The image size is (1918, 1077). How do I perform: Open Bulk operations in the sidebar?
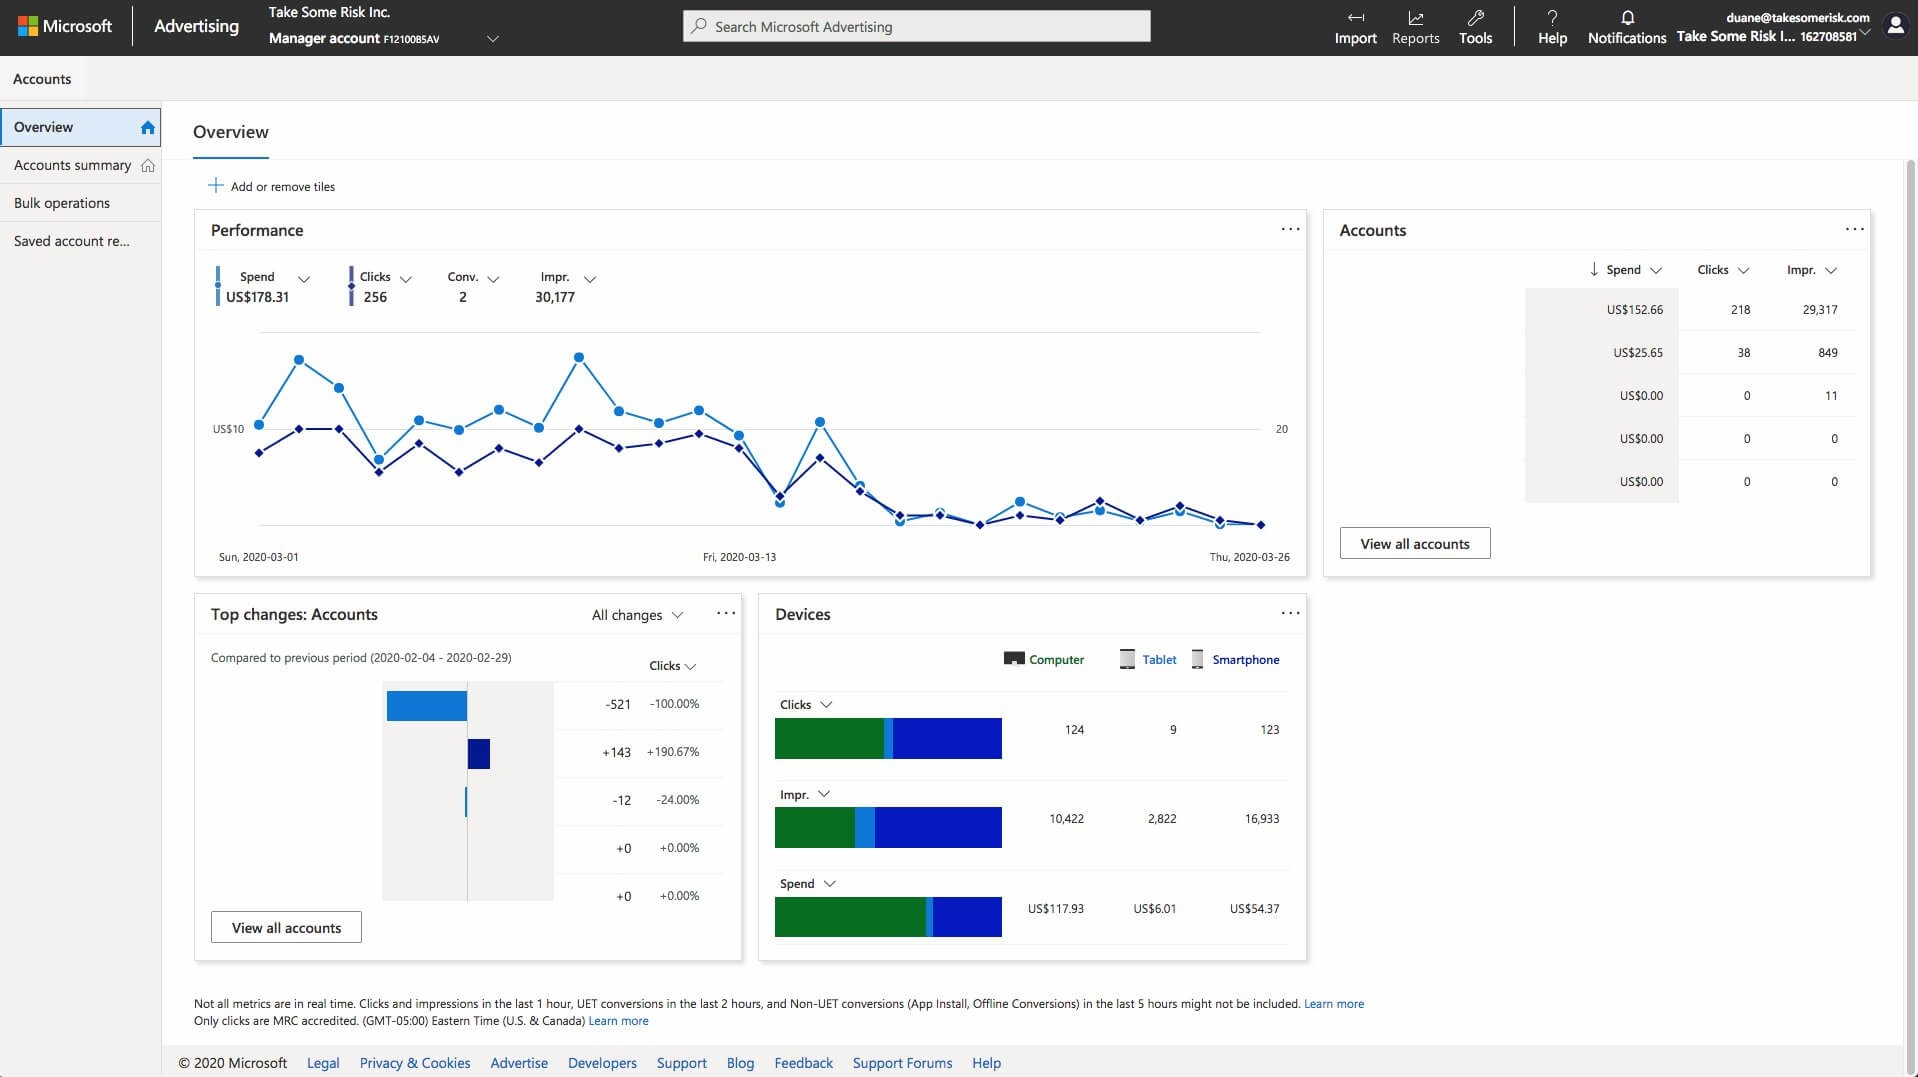pos(80,203)
